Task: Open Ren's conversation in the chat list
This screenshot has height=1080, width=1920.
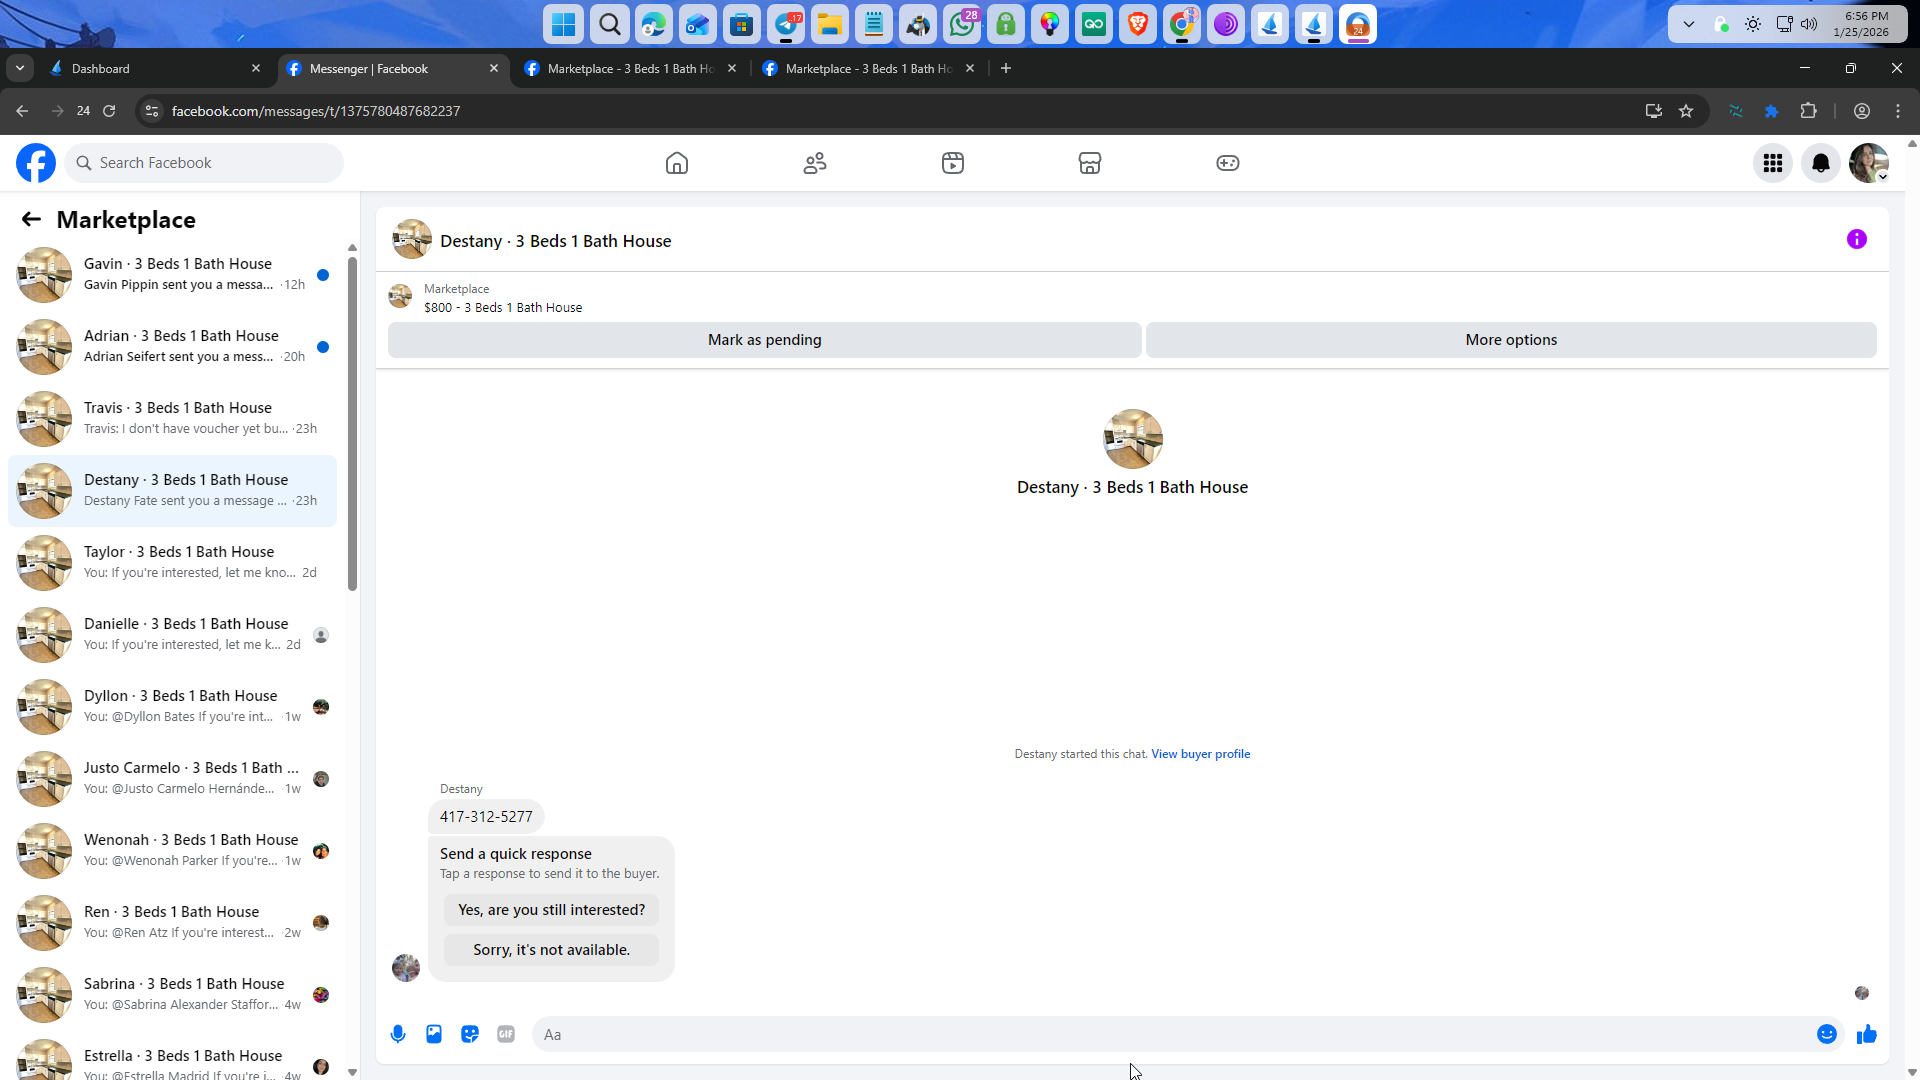Action: 172,923
